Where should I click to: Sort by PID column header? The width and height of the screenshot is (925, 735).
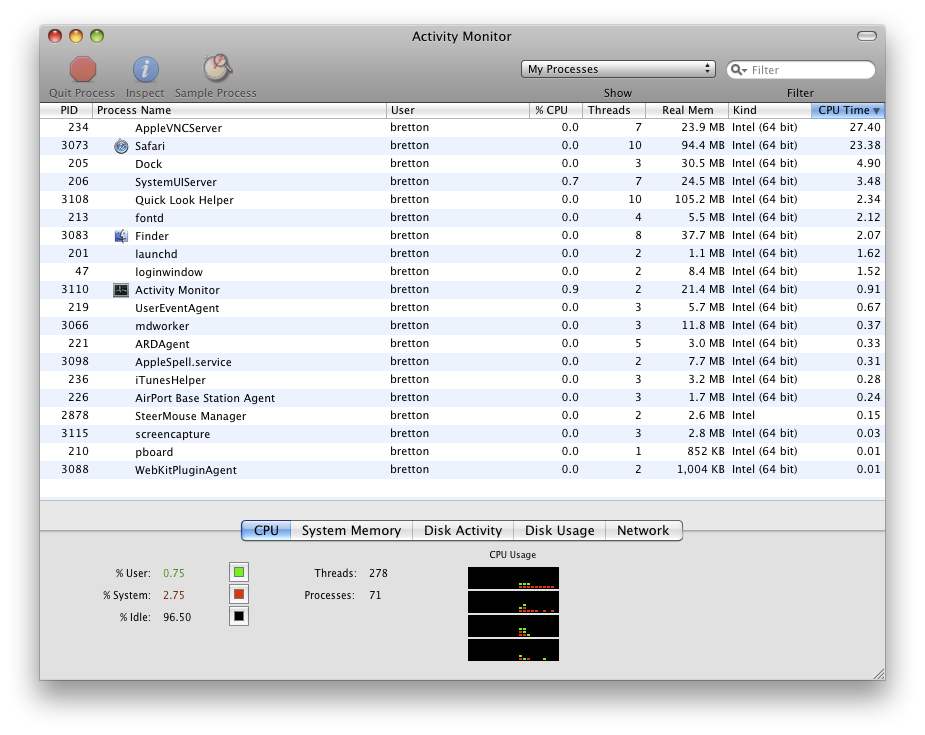coord(67,110)
